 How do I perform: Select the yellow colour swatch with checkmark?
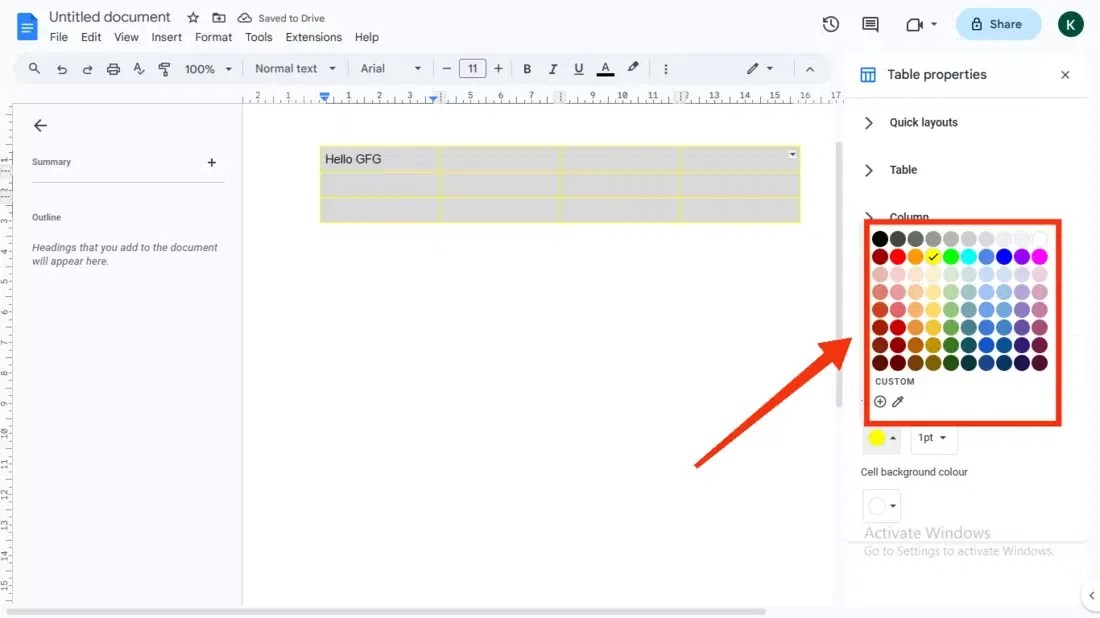933,256
